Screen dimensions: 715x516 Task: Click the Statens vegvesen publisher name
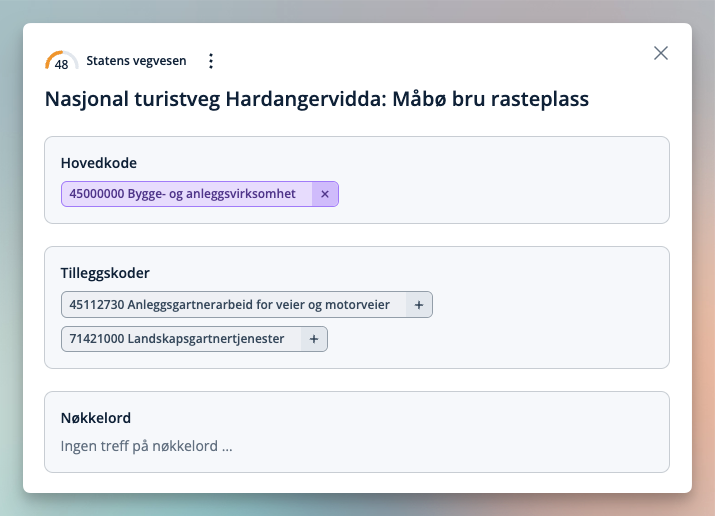pyautogui.click(x=136, y=61)
